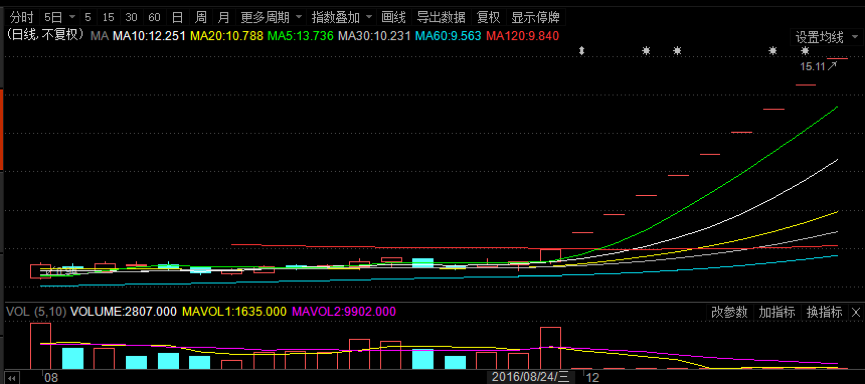The image size is (865, 384).
Task: Click the green MA5:13.736 label
Action: 301,36
